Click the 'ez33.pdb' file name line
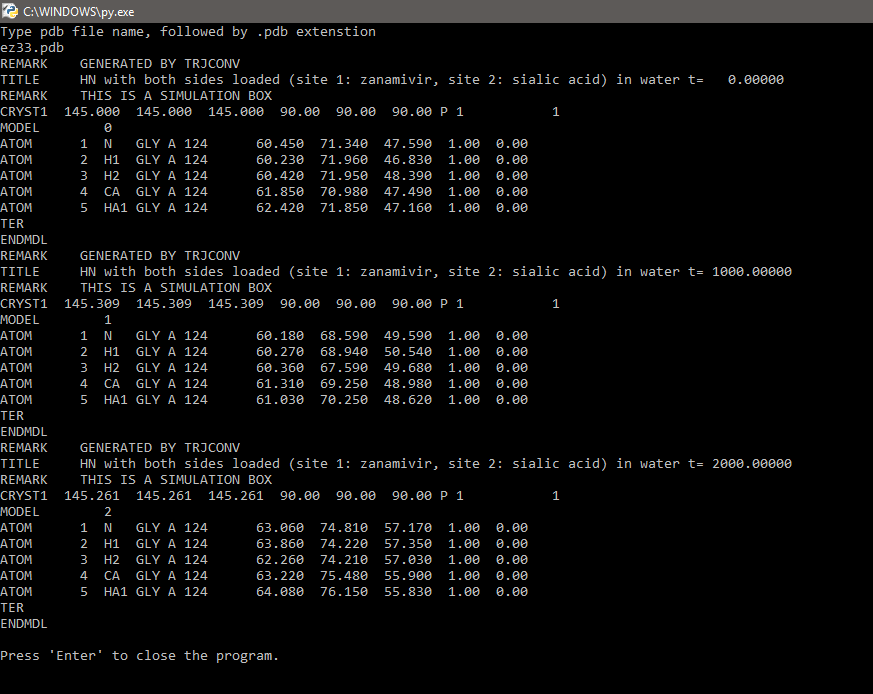The height and width of the screenshot is (694, 873). (32, 48)
